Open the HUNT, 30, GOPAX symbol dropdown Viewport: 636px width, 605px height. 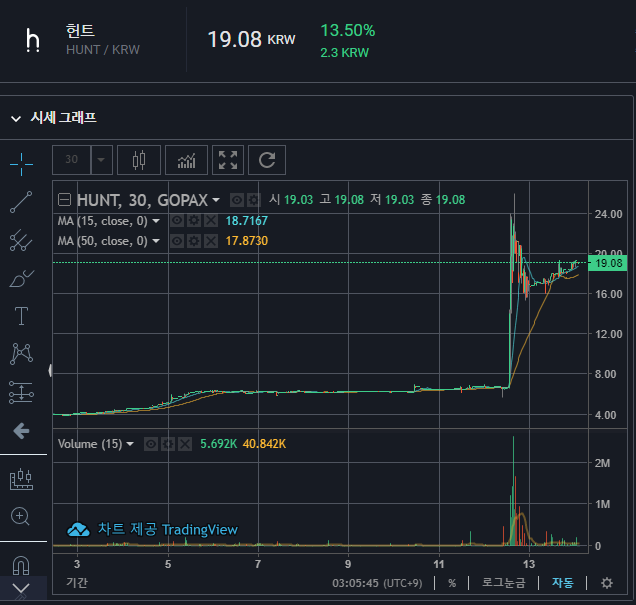(216, 200)
